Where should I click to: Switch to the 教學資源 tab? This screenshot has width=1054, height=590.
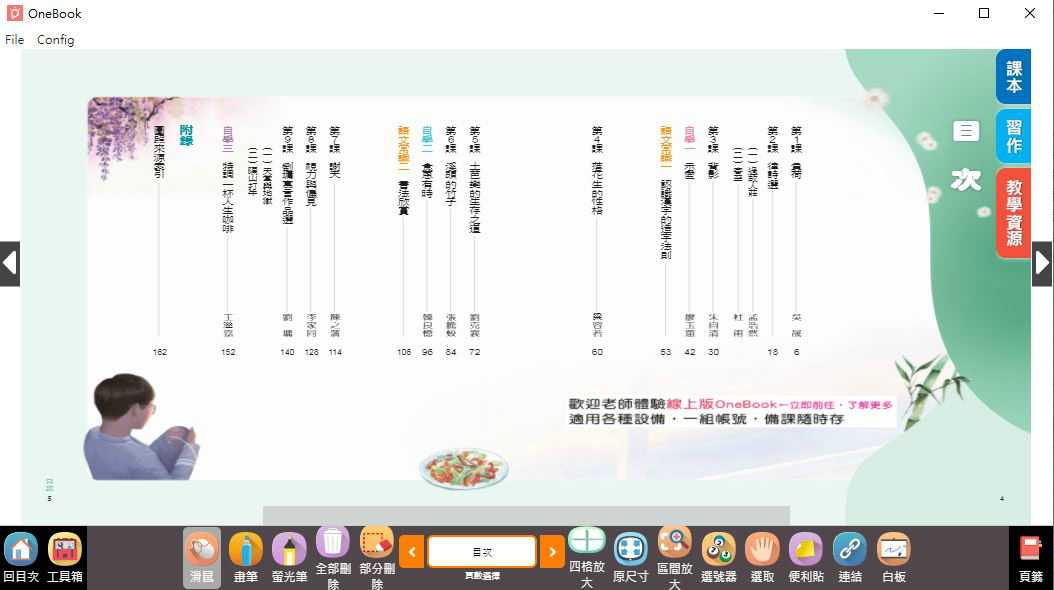1014,212
